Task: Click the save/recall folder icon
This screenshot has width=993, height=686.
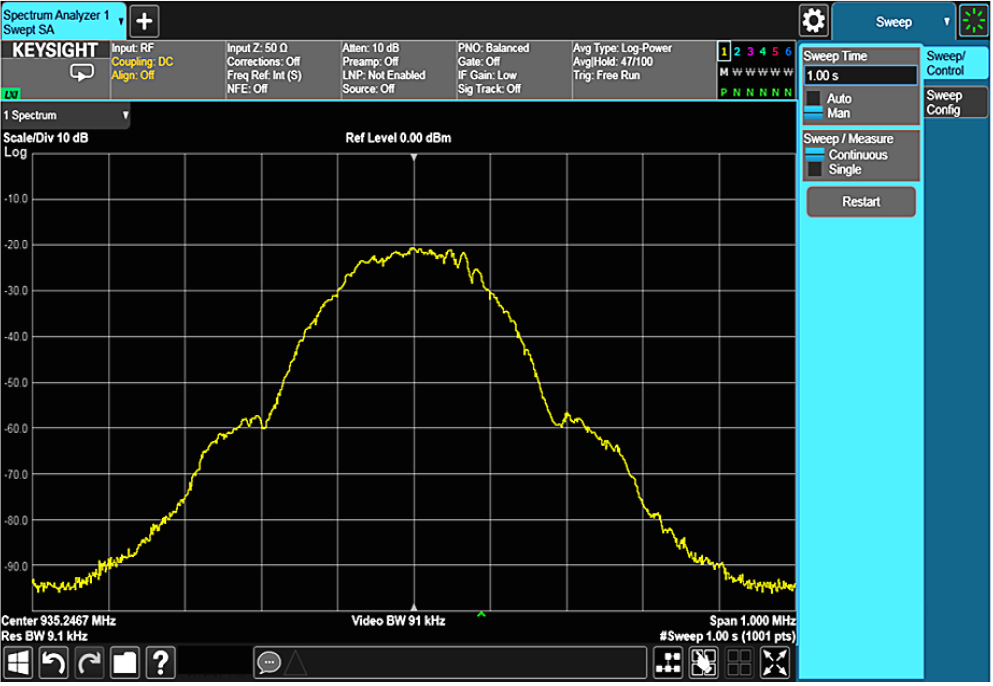Action: [125, 662]
